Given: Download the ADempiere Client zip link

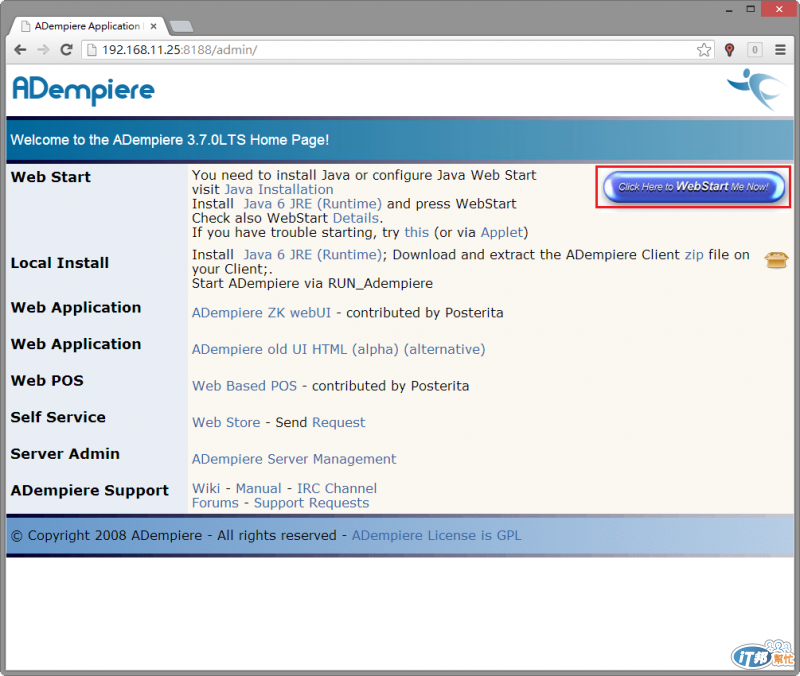Looking at the screenshot, I should coord(694,255).
